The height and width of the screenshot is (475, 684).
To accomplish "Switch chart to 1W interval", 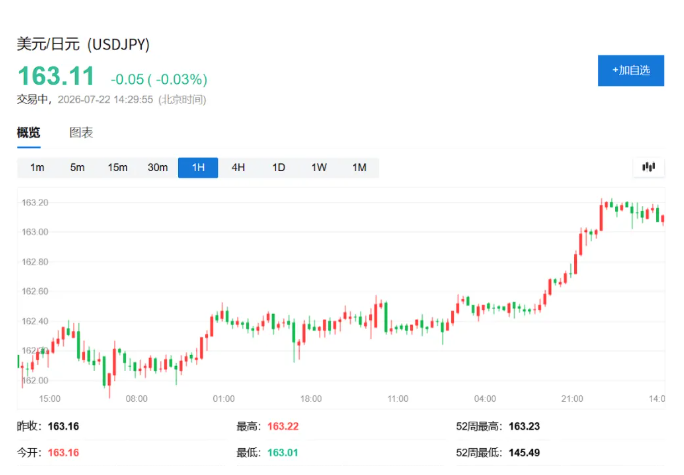I will 319,167.
